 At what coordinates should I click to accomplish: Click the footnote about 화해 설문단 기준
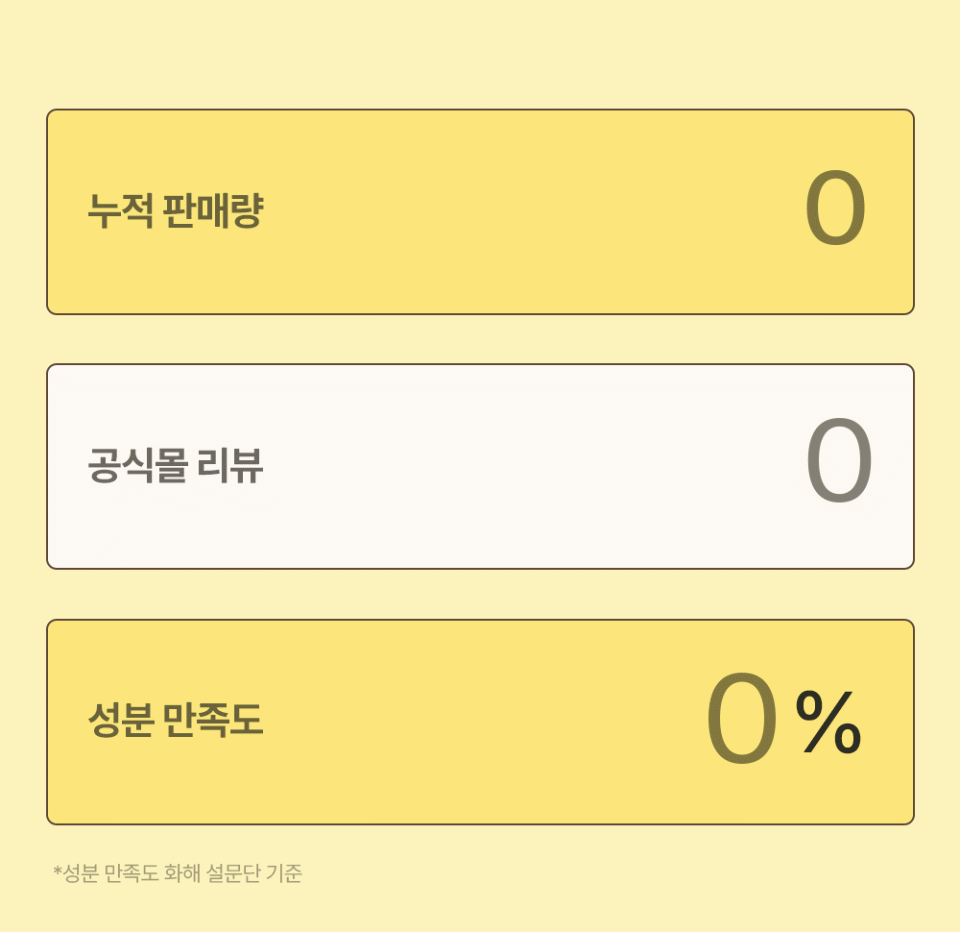(x=178, y=873)
